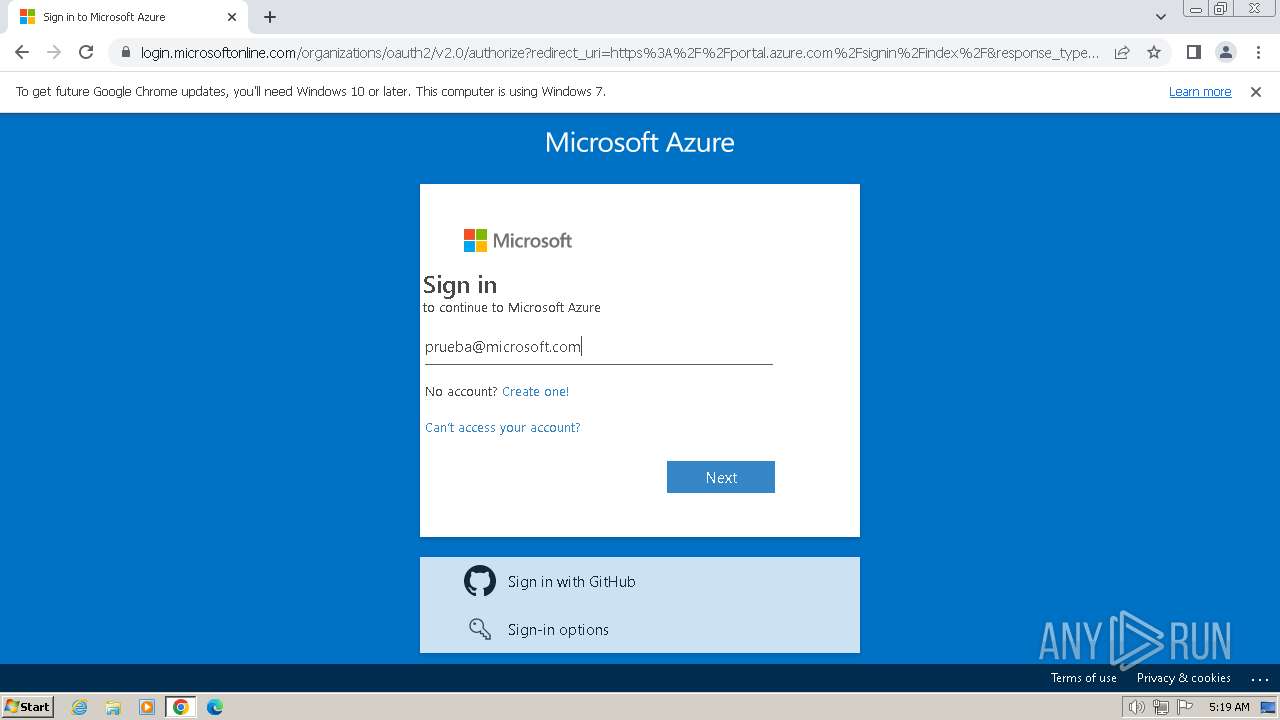Click the key icon beside Sign-in options
1280x720 pixels.
tap(480, 629)
